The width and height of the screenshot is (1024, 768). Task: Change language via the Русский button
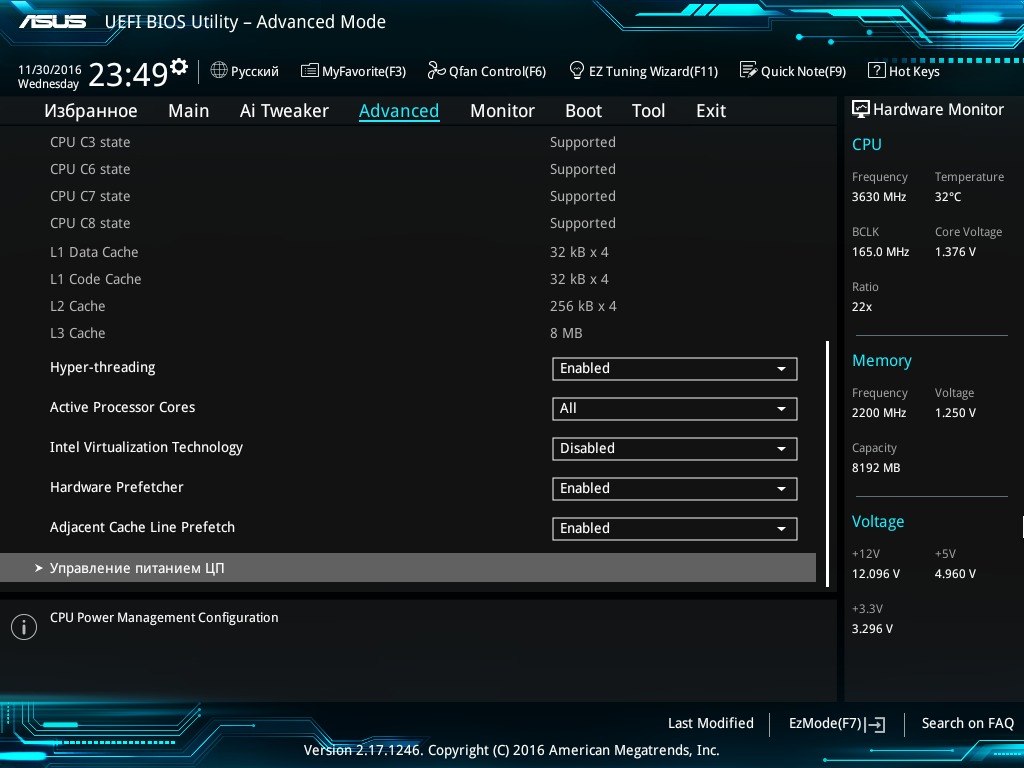tap(245, 71)
